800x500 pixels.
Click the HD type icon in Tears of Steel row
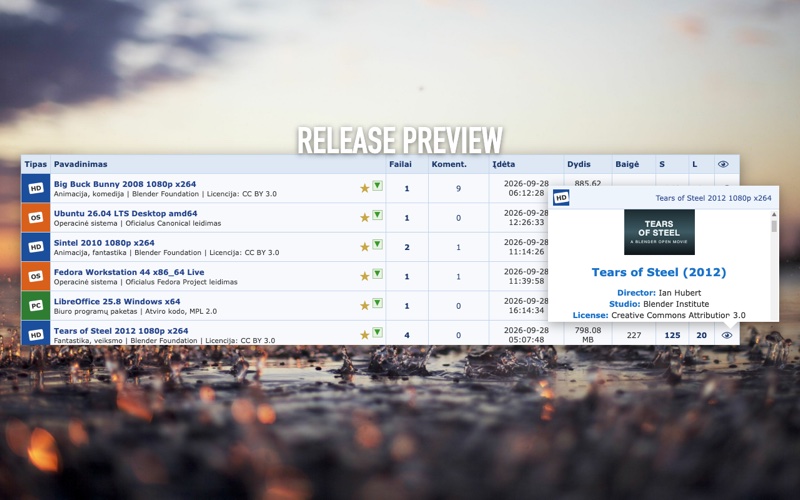[36, 335]
